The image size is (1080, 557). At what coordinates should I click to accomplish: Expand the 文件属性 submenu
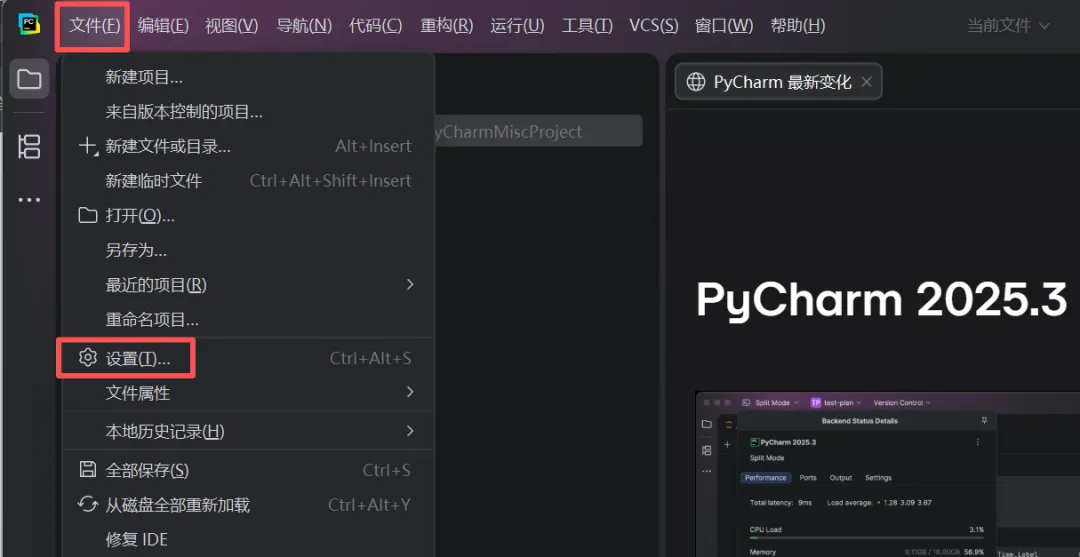tap(248, 393)
